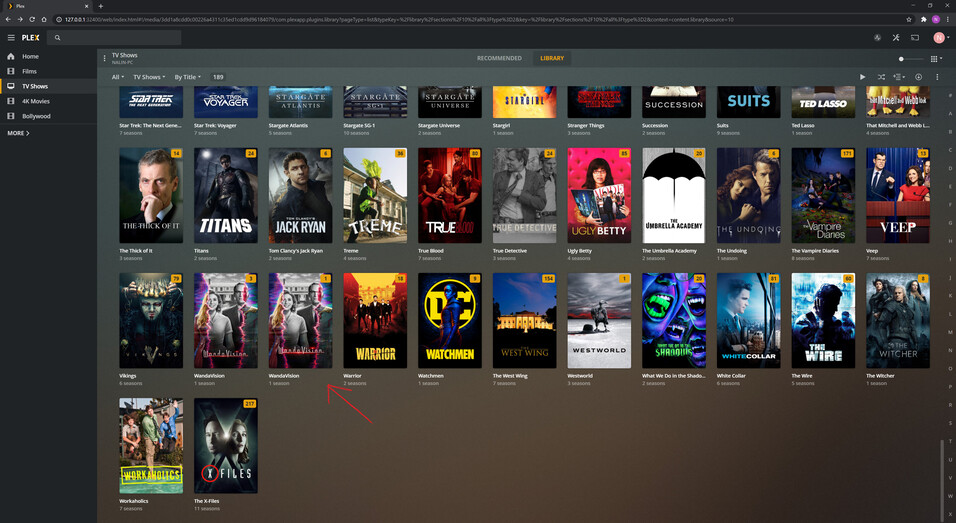The height and width of the screenshot is (523, 956).
Task: Open the hamburger navigation menu
Action: coord(11,38)
